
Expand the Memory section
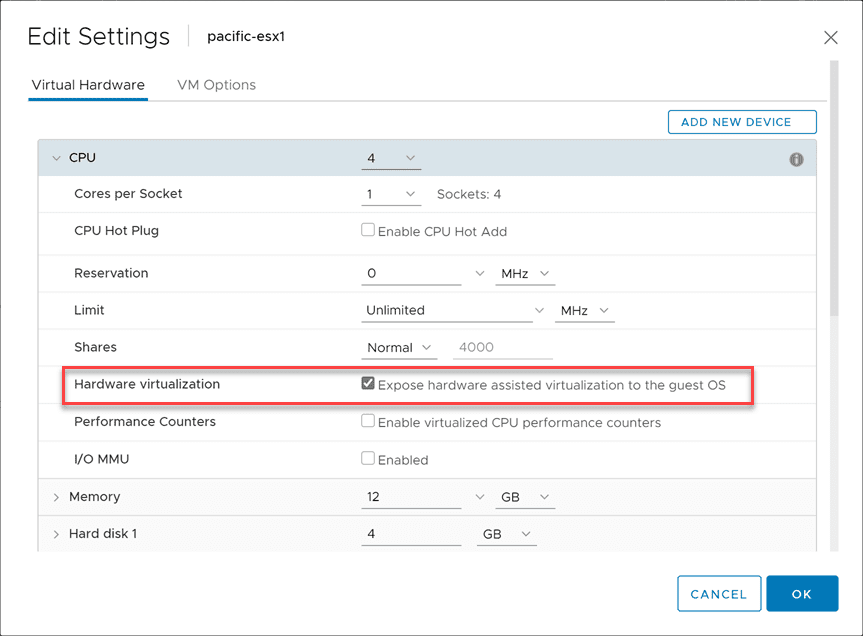click(56, 496)
